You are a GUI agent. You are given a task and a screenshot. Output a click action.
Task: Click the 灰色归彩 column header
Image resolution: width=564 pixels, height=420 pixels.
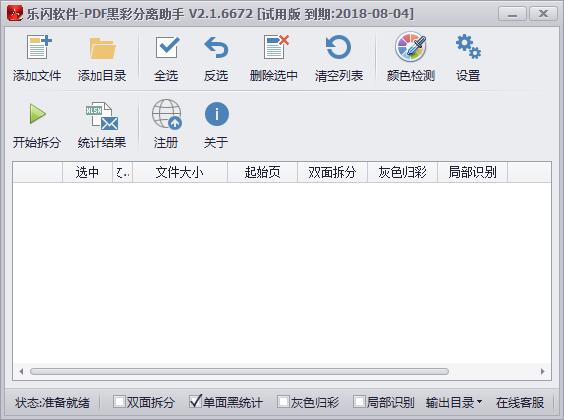pyautogui.click(x=402, y=172)
